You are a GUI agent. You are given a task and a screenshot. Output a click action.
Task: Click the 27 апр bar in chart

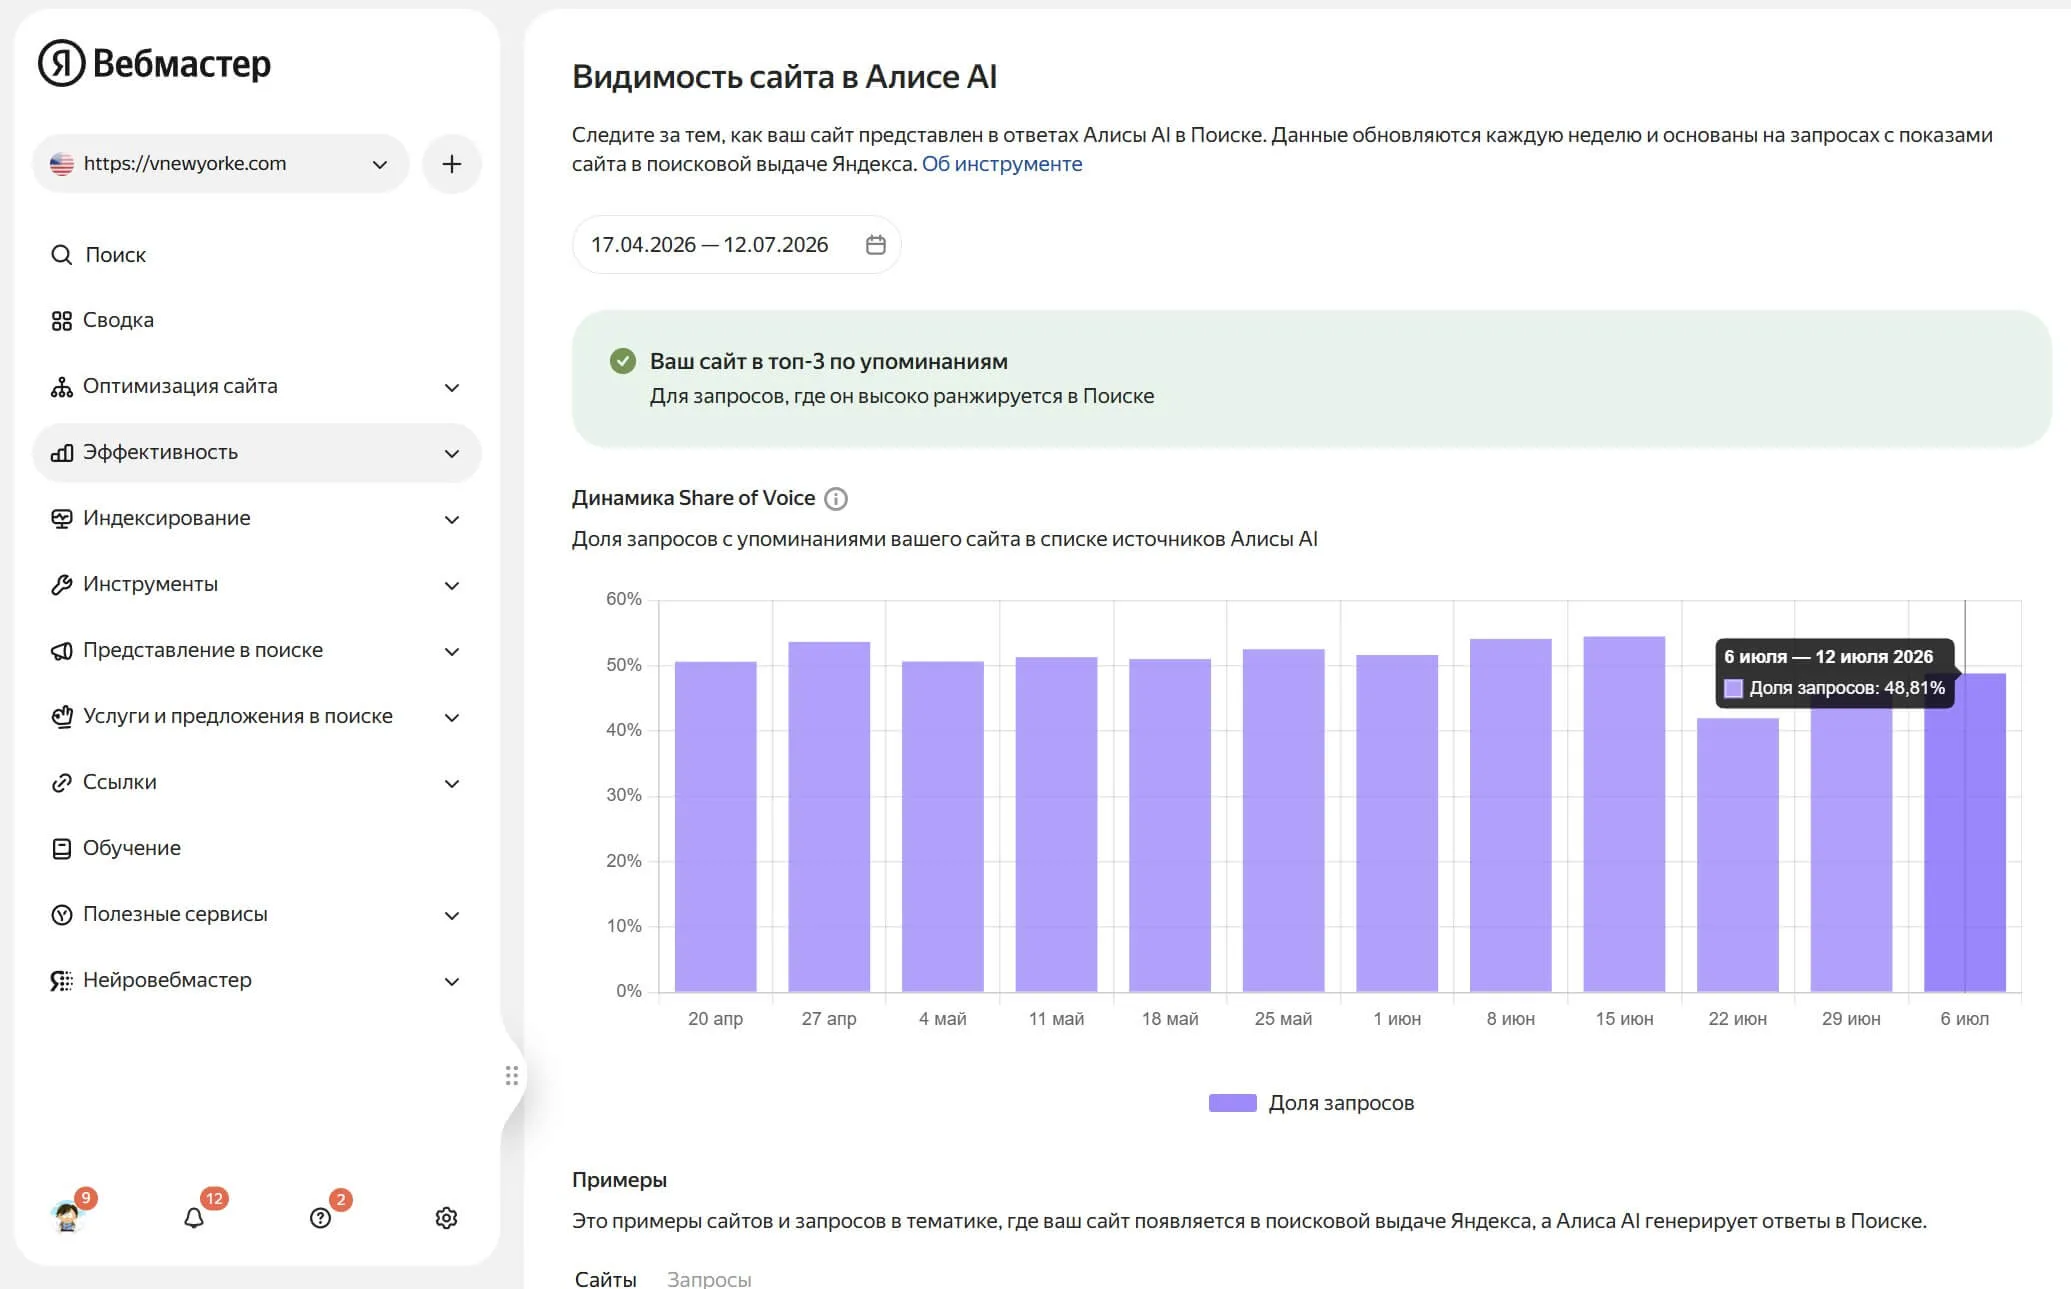point(829,817)
